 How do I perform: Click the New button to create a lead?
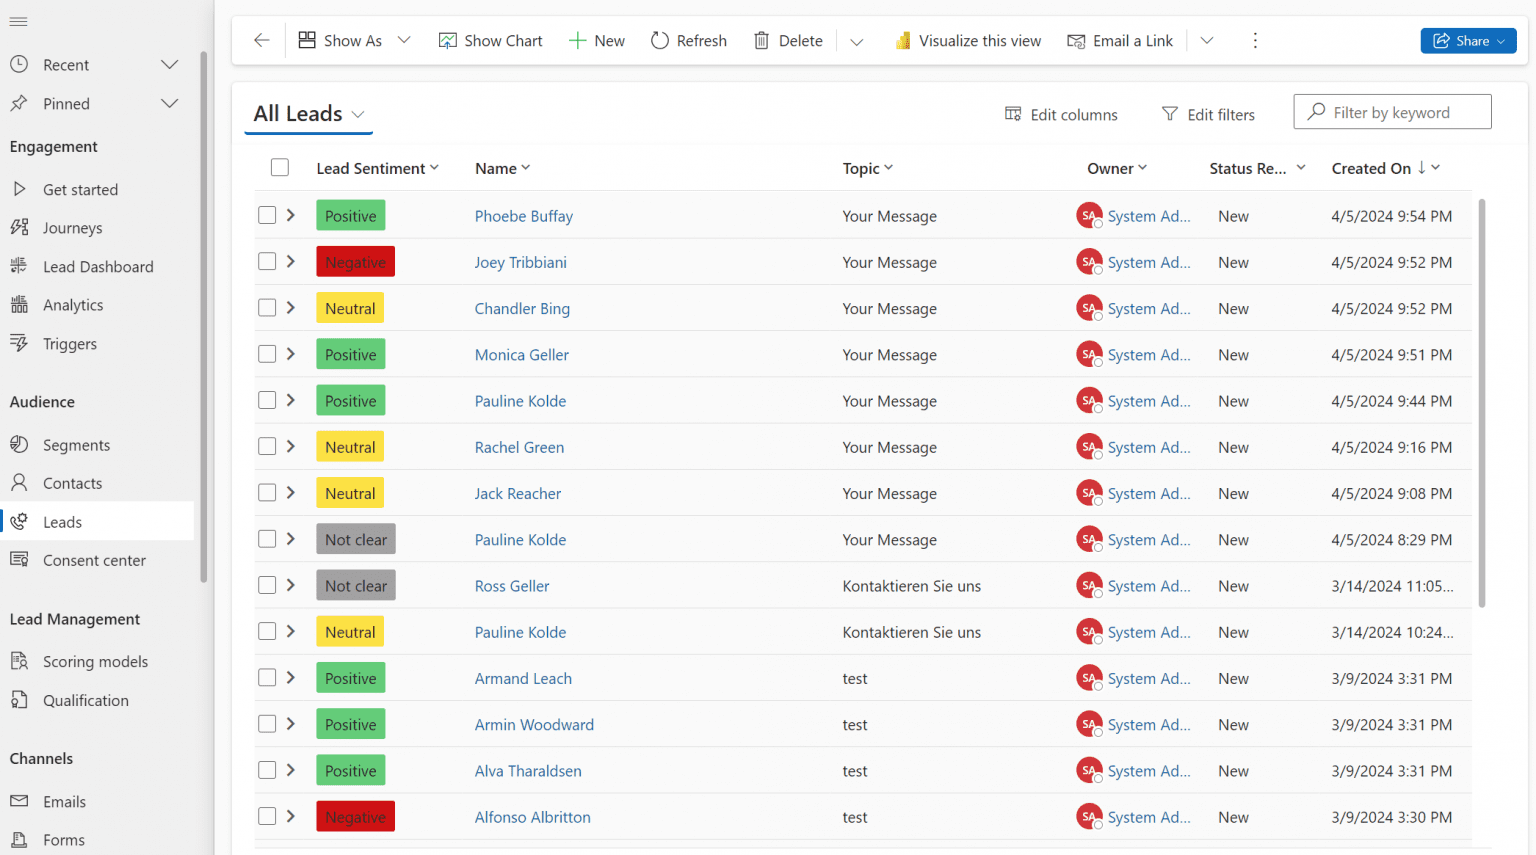tap(597, 40)
